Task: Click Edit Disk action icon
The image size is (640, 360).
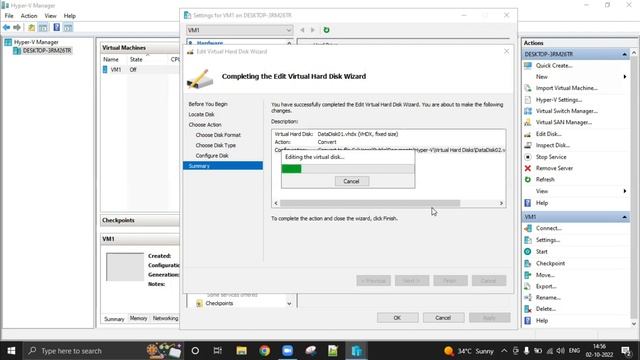Action: pos(528,134)
